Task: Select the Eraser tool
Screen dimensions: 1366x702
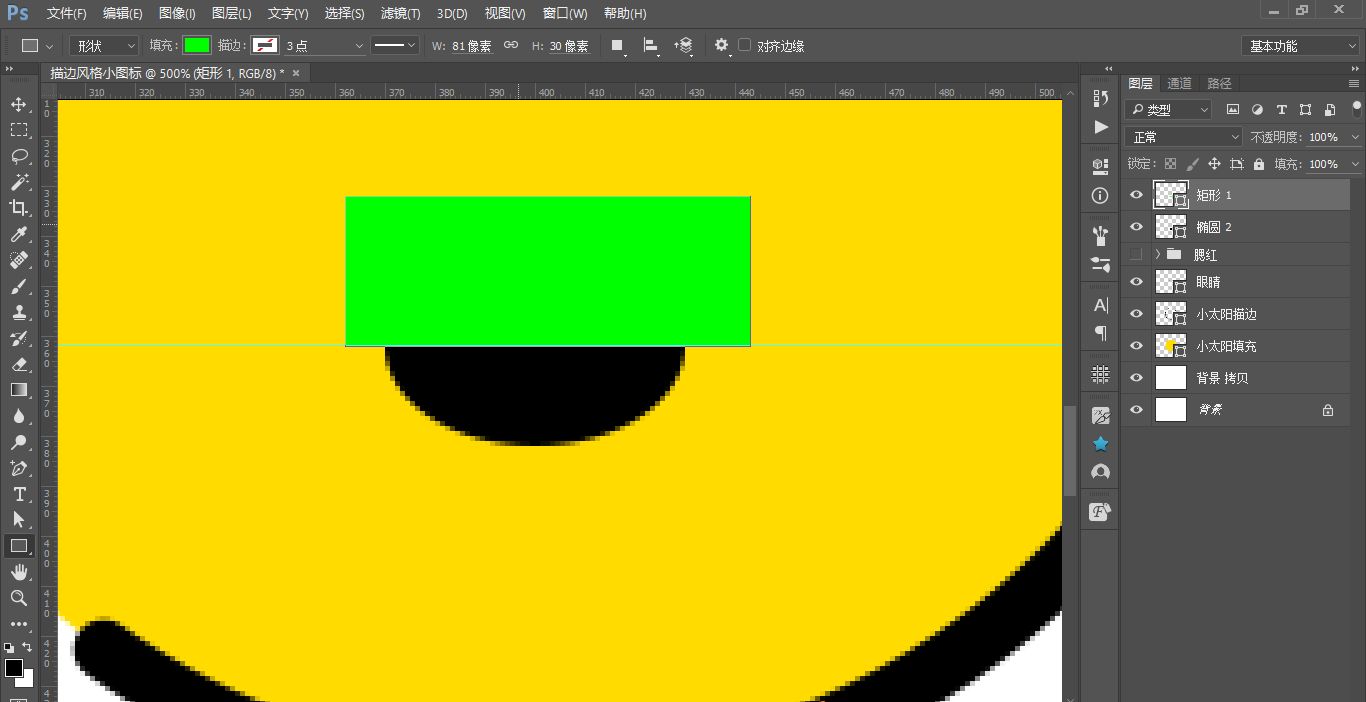Action: [x=18, y=364]
